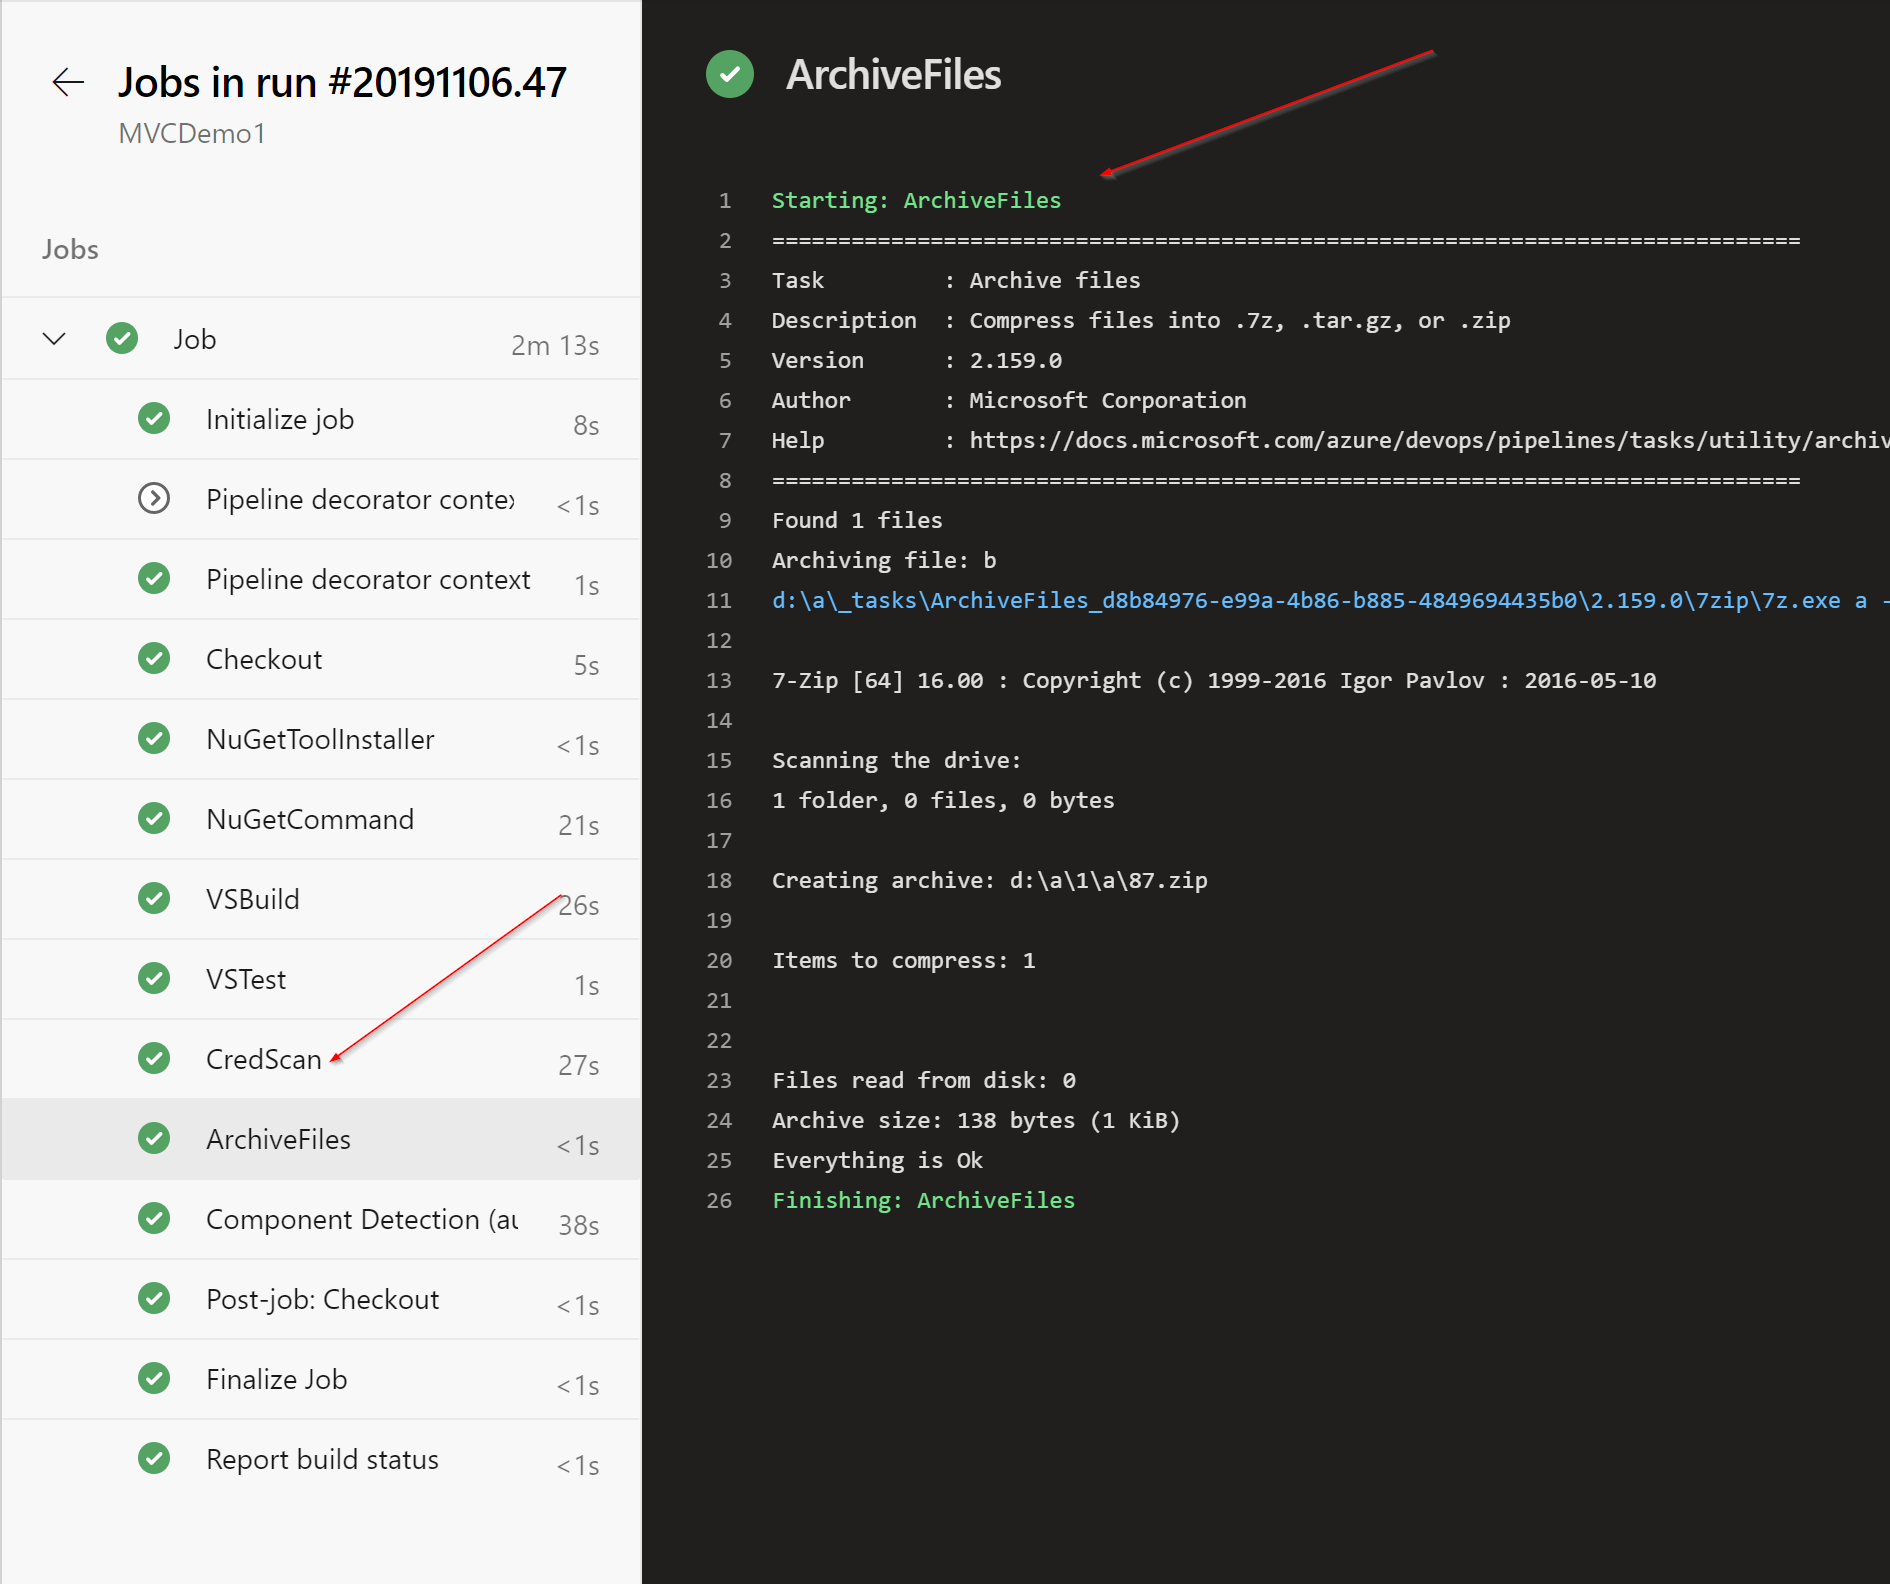Click the circled arrow icon beside Pipeline decorator
The width and height of the screenshot is (1890, 1584).
click(x=154, y=498)
